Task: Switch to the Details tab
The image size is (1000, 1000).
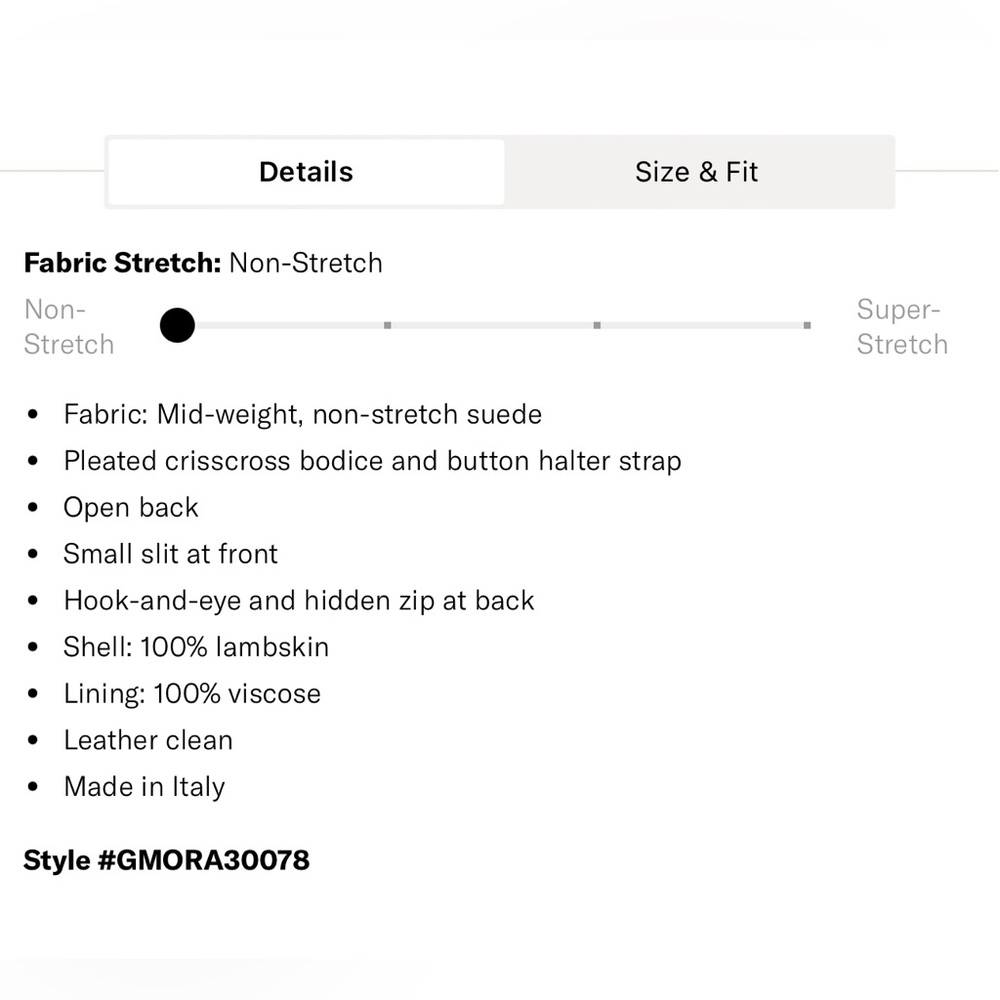Action: [306, 172]
